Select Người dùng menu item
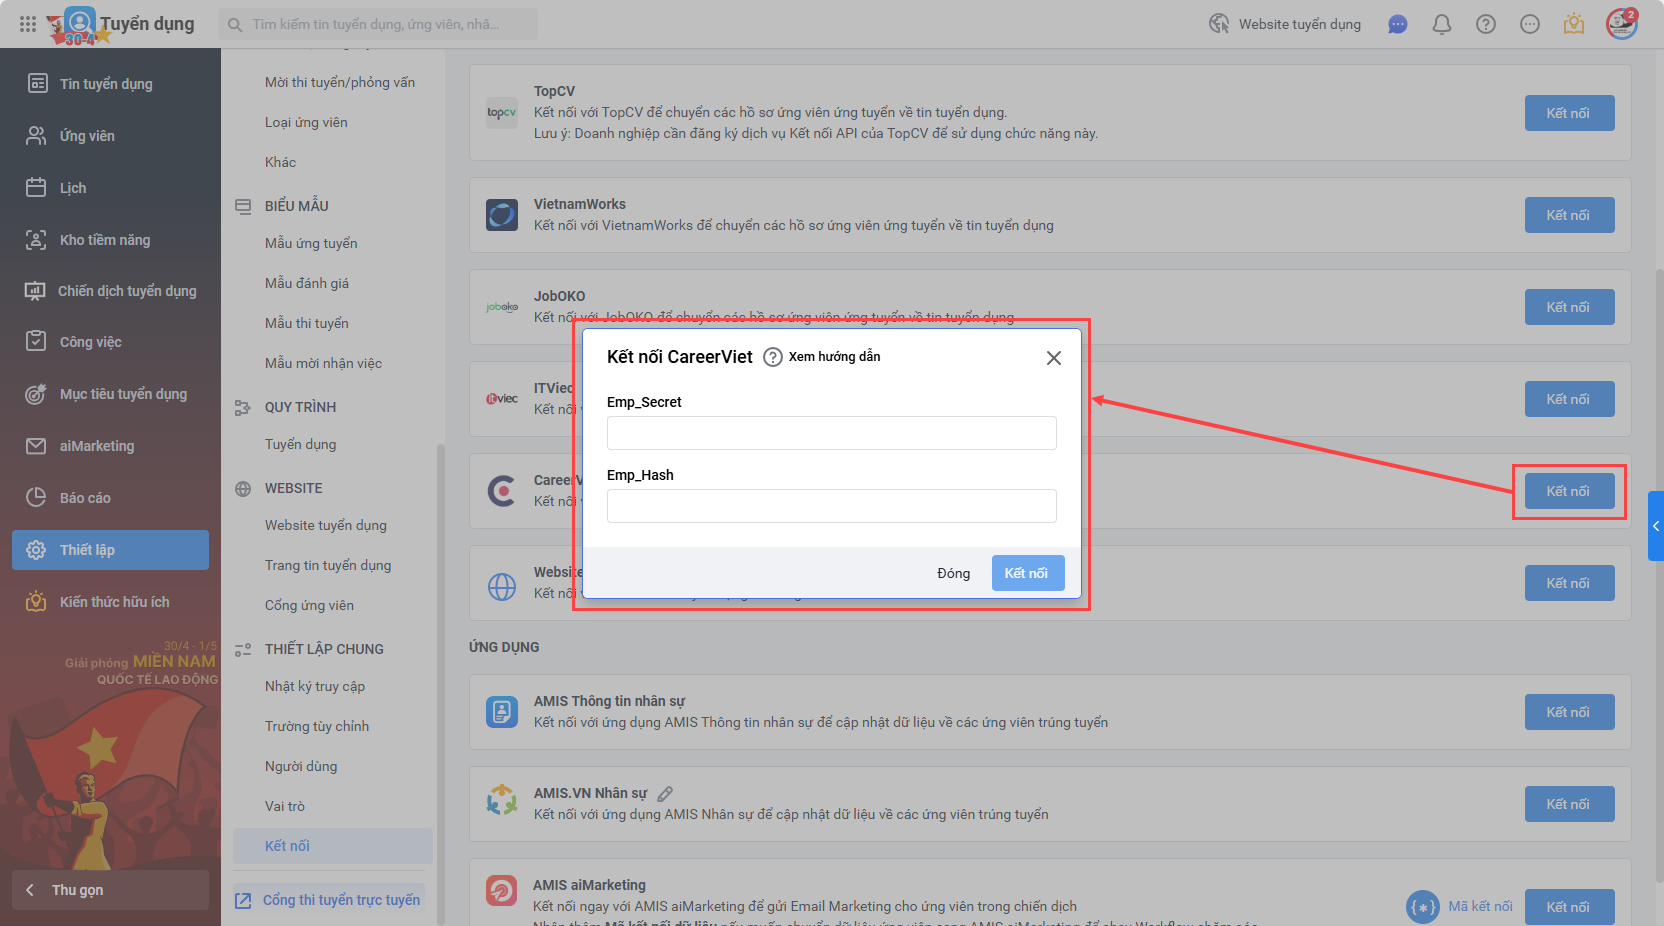The width and height of the screenshot is (1664, 926). pos(301,766)
